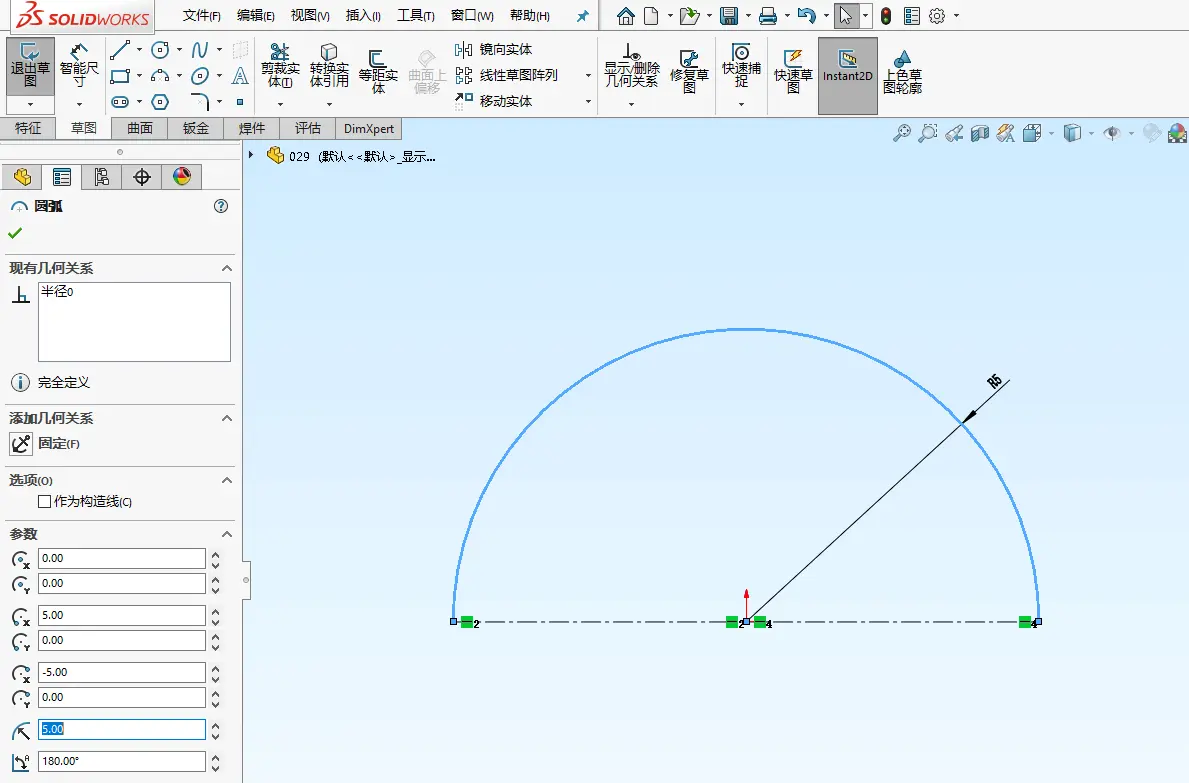Viewport: 1189px width, 783px height.
Task: Select 等距实体 offset entities tool
Action: coord(378,71)
